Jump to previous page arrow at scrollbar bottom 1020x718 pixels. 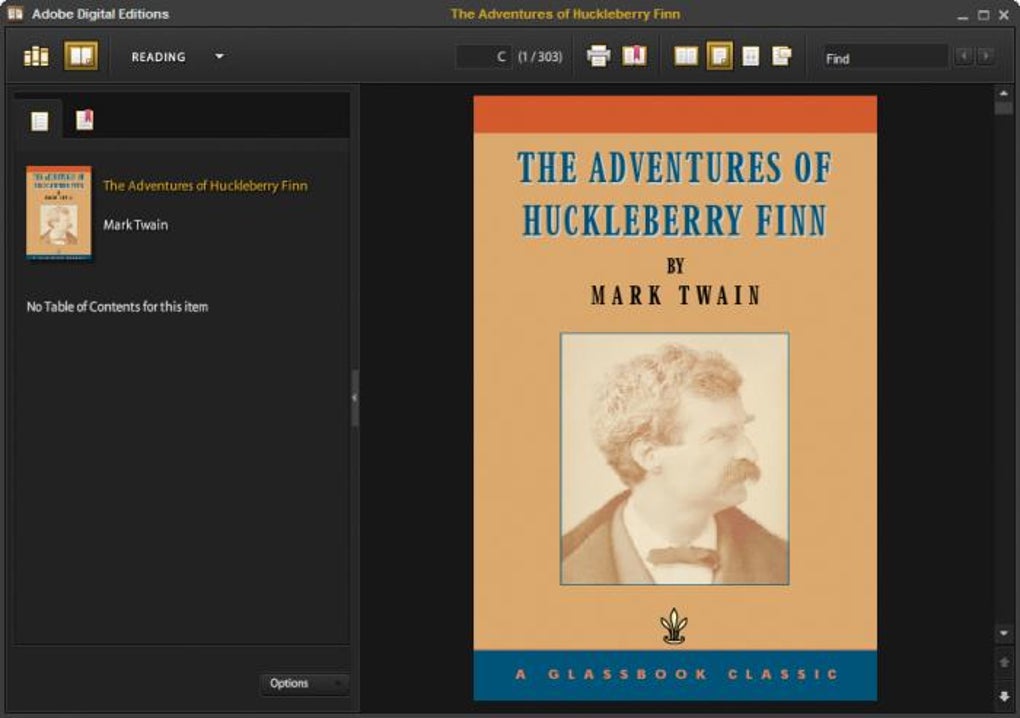[x=1004, y=662]
